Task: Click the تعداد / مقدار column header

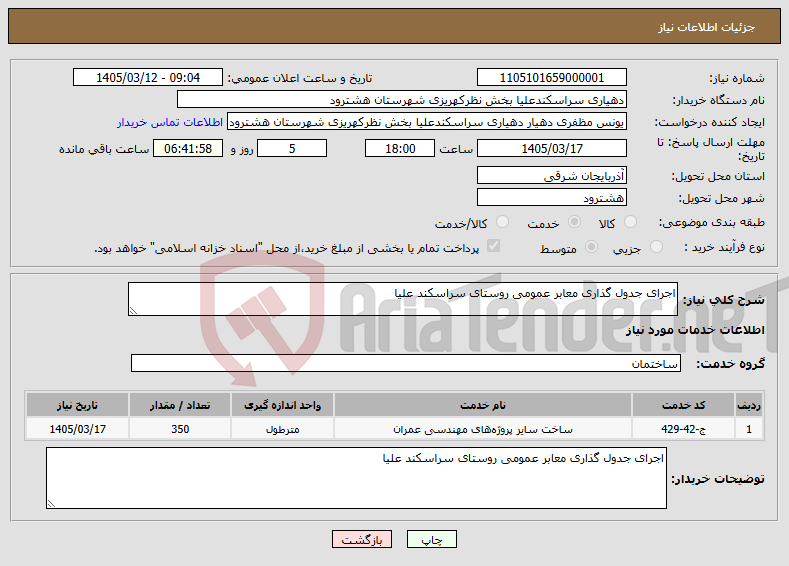Action: 180,405
